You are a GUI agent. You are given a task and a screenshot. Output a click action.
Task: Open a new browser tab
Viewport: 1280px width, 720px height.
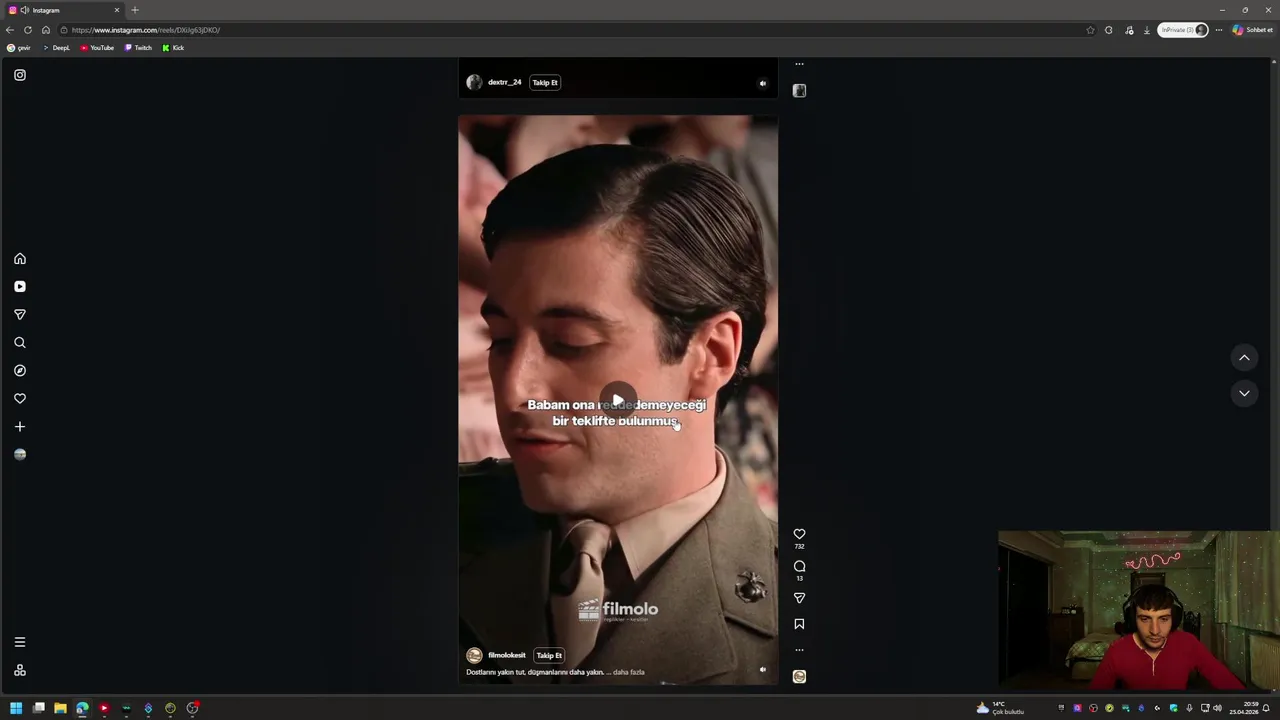[x=135, y=10]
